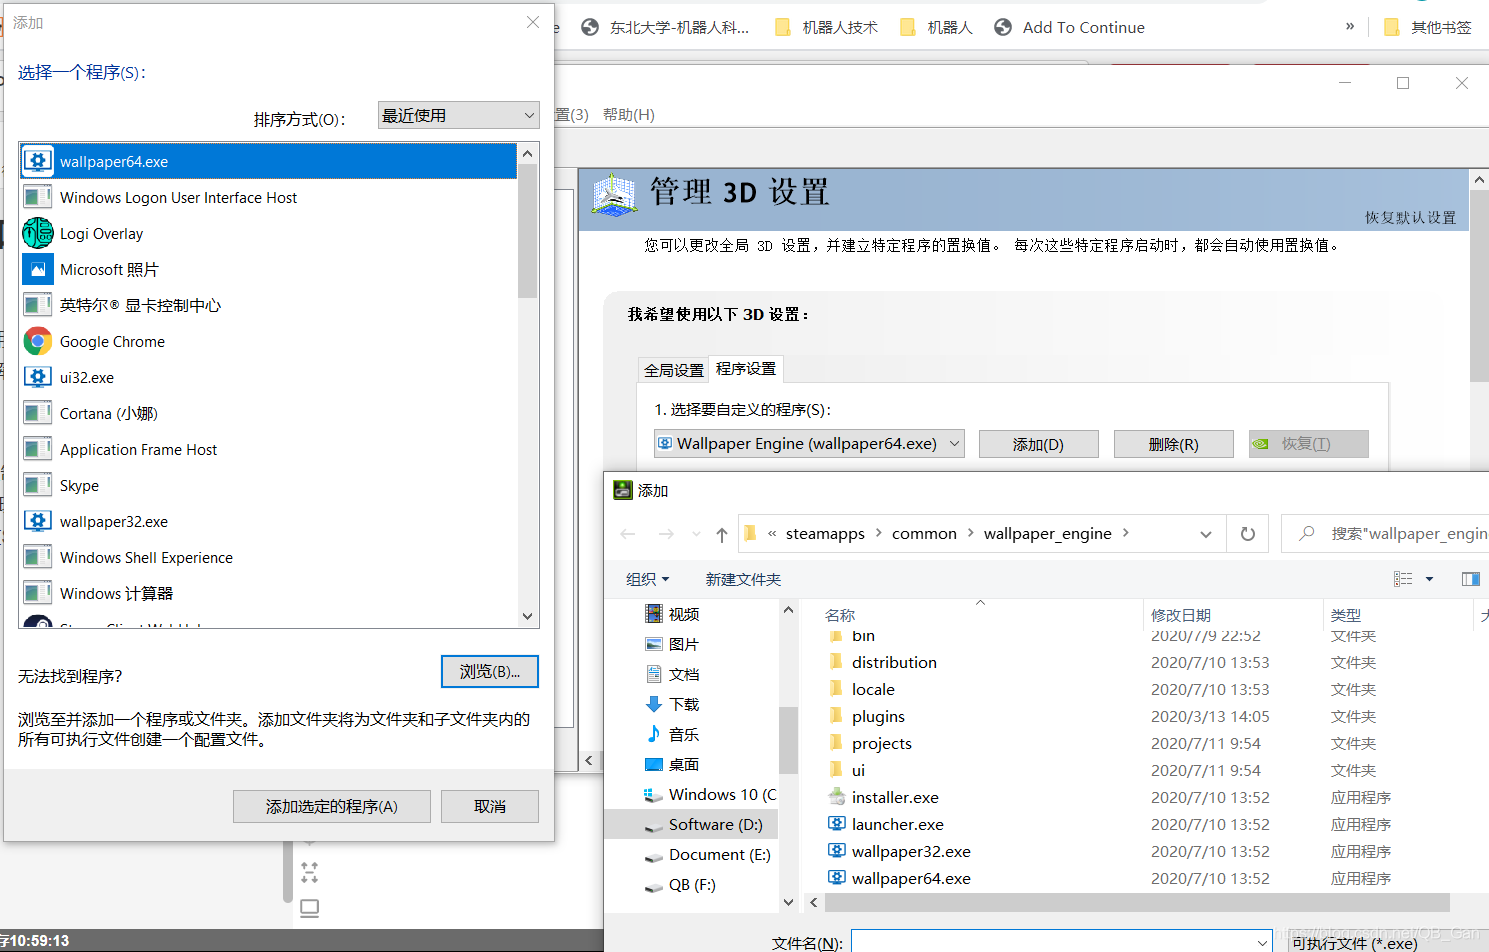
Task: Switch to 全局设置 tab
Action: point(674,370)
